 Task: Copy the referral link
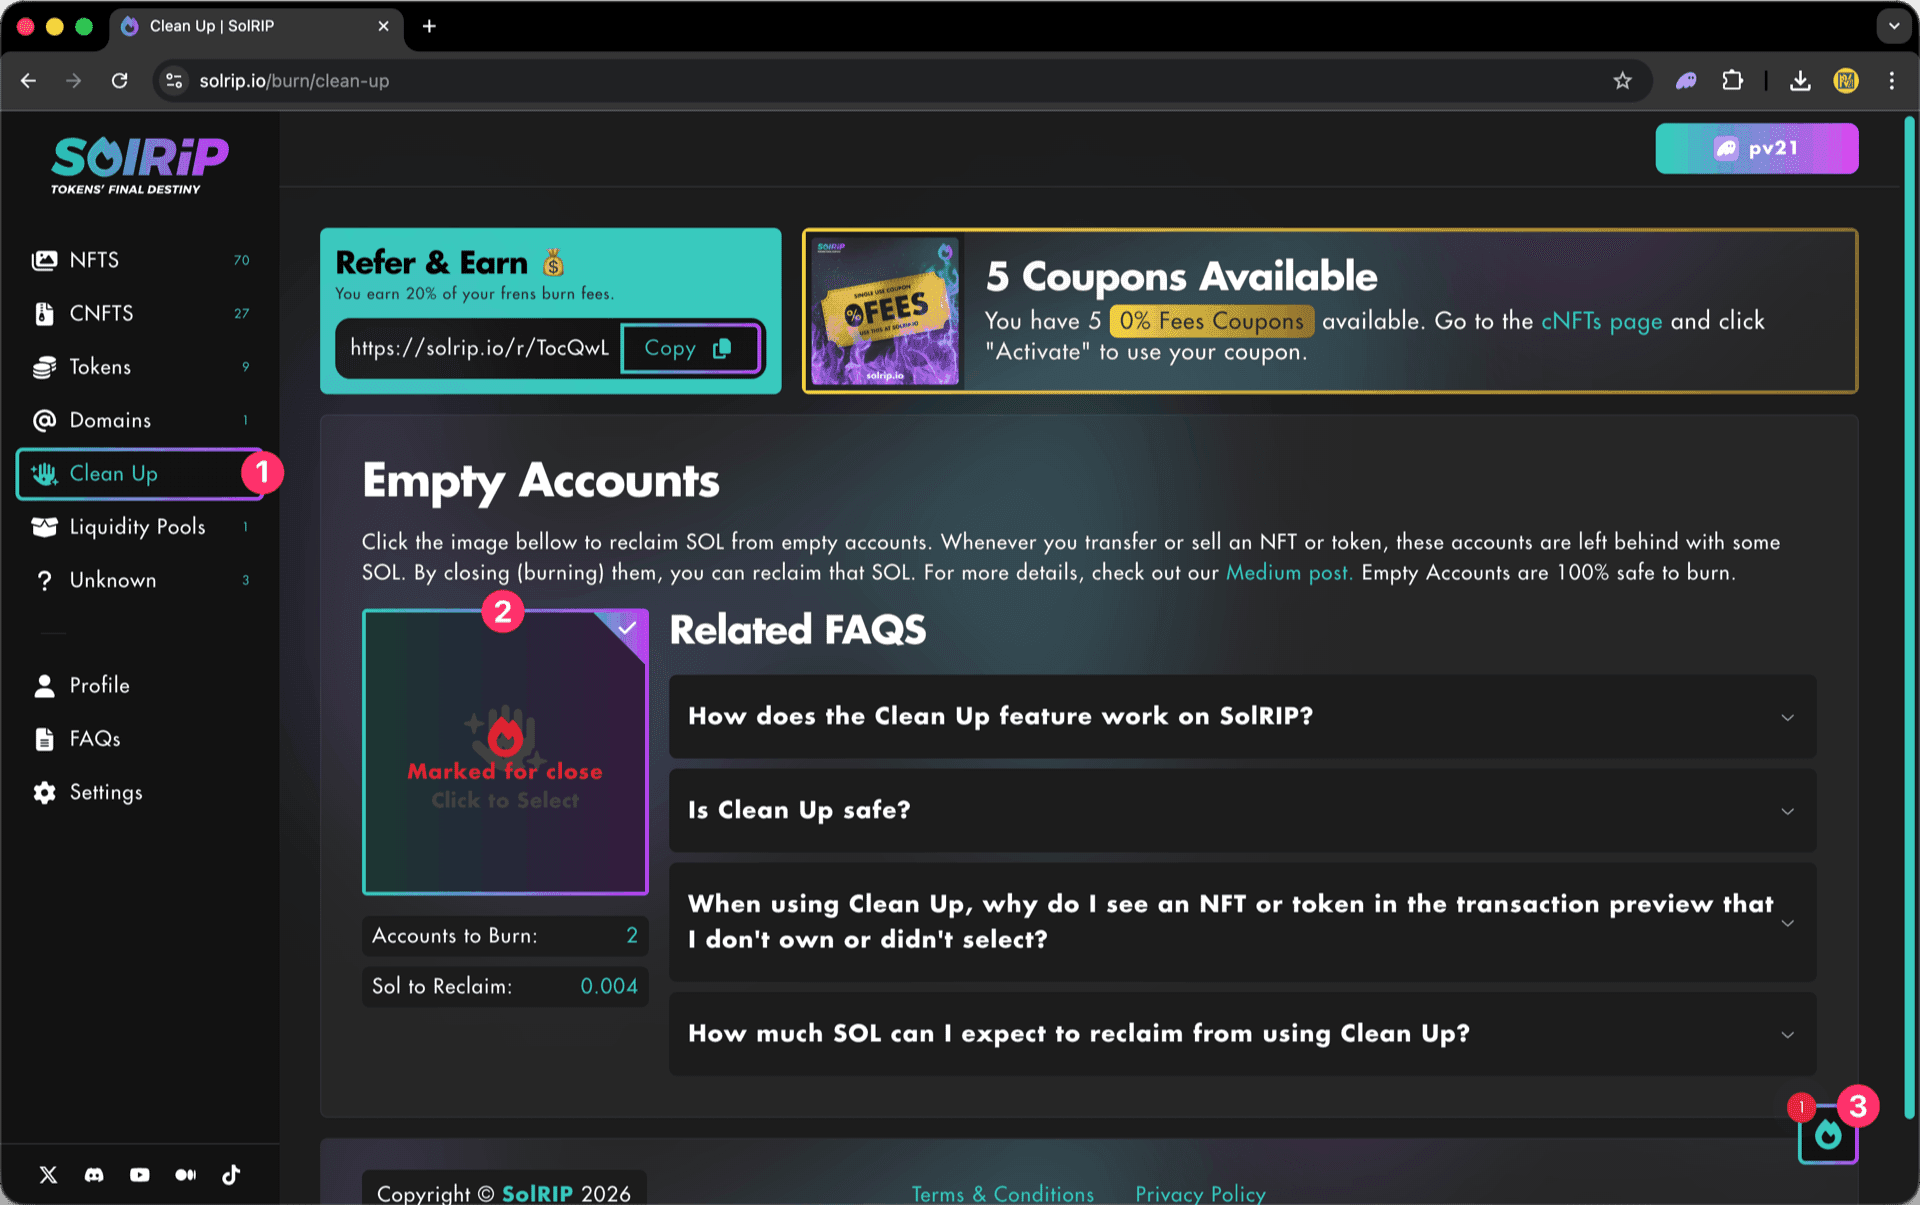point(690,348)
